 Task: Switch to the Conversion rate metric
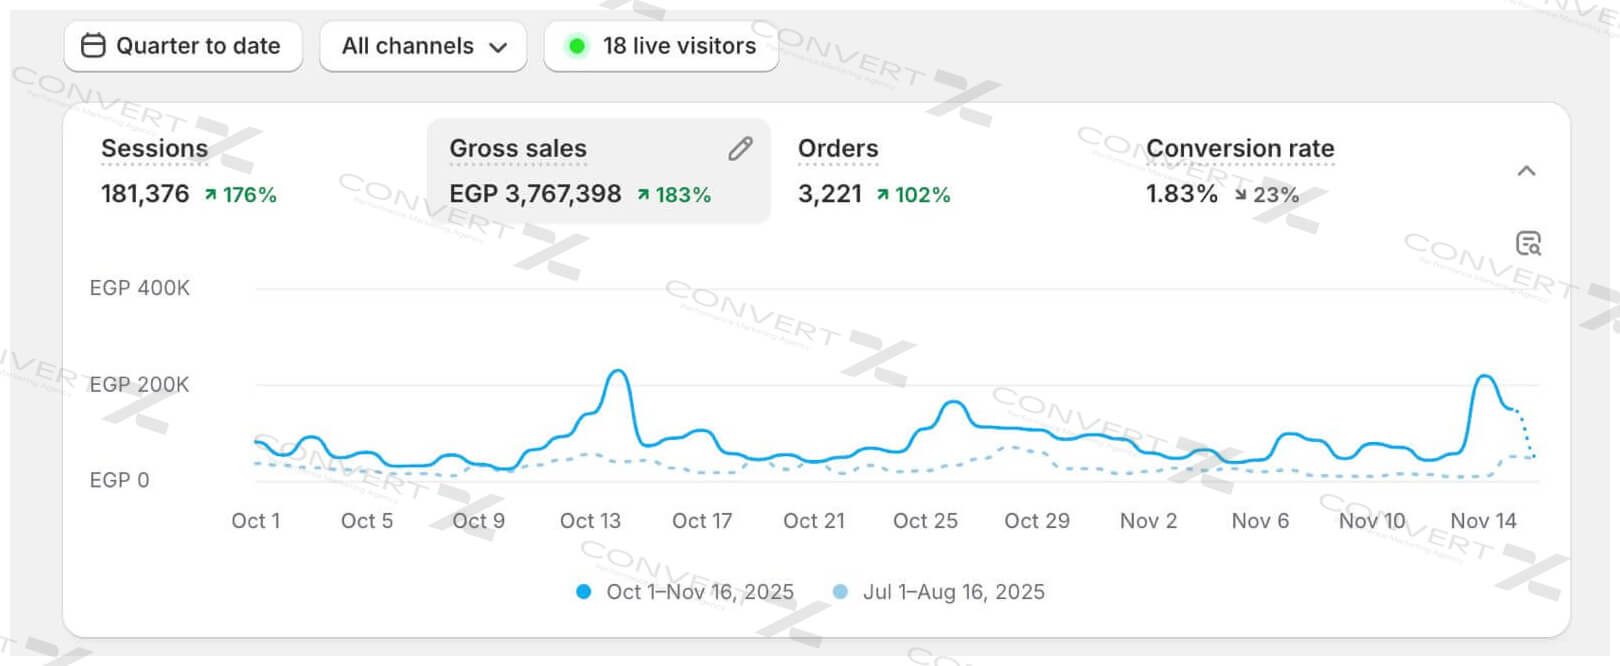pos(1239,149)
